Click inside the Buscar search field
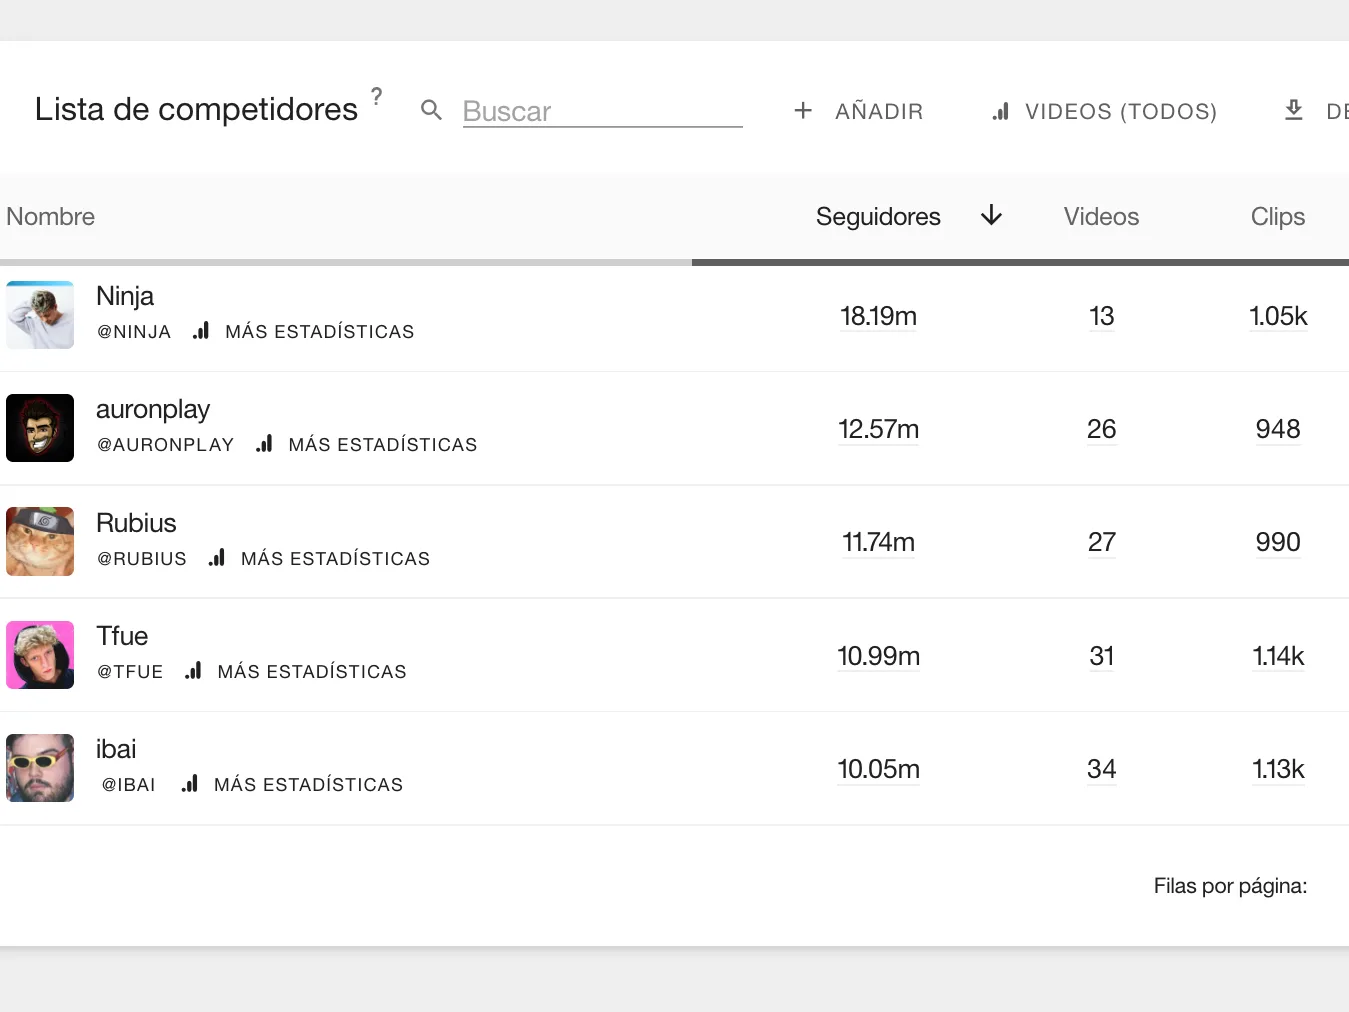 click(x=600, y=111)
